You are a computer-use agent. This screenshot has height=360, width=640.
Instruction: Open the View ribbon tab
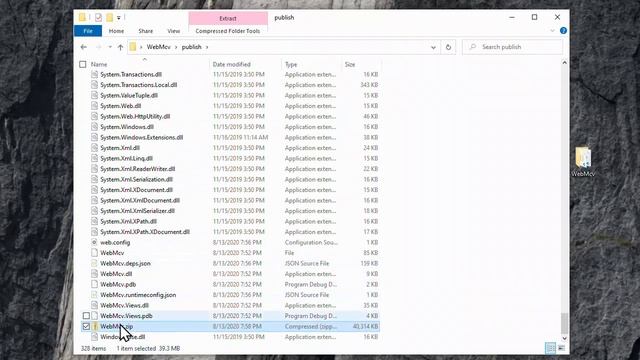173,31
